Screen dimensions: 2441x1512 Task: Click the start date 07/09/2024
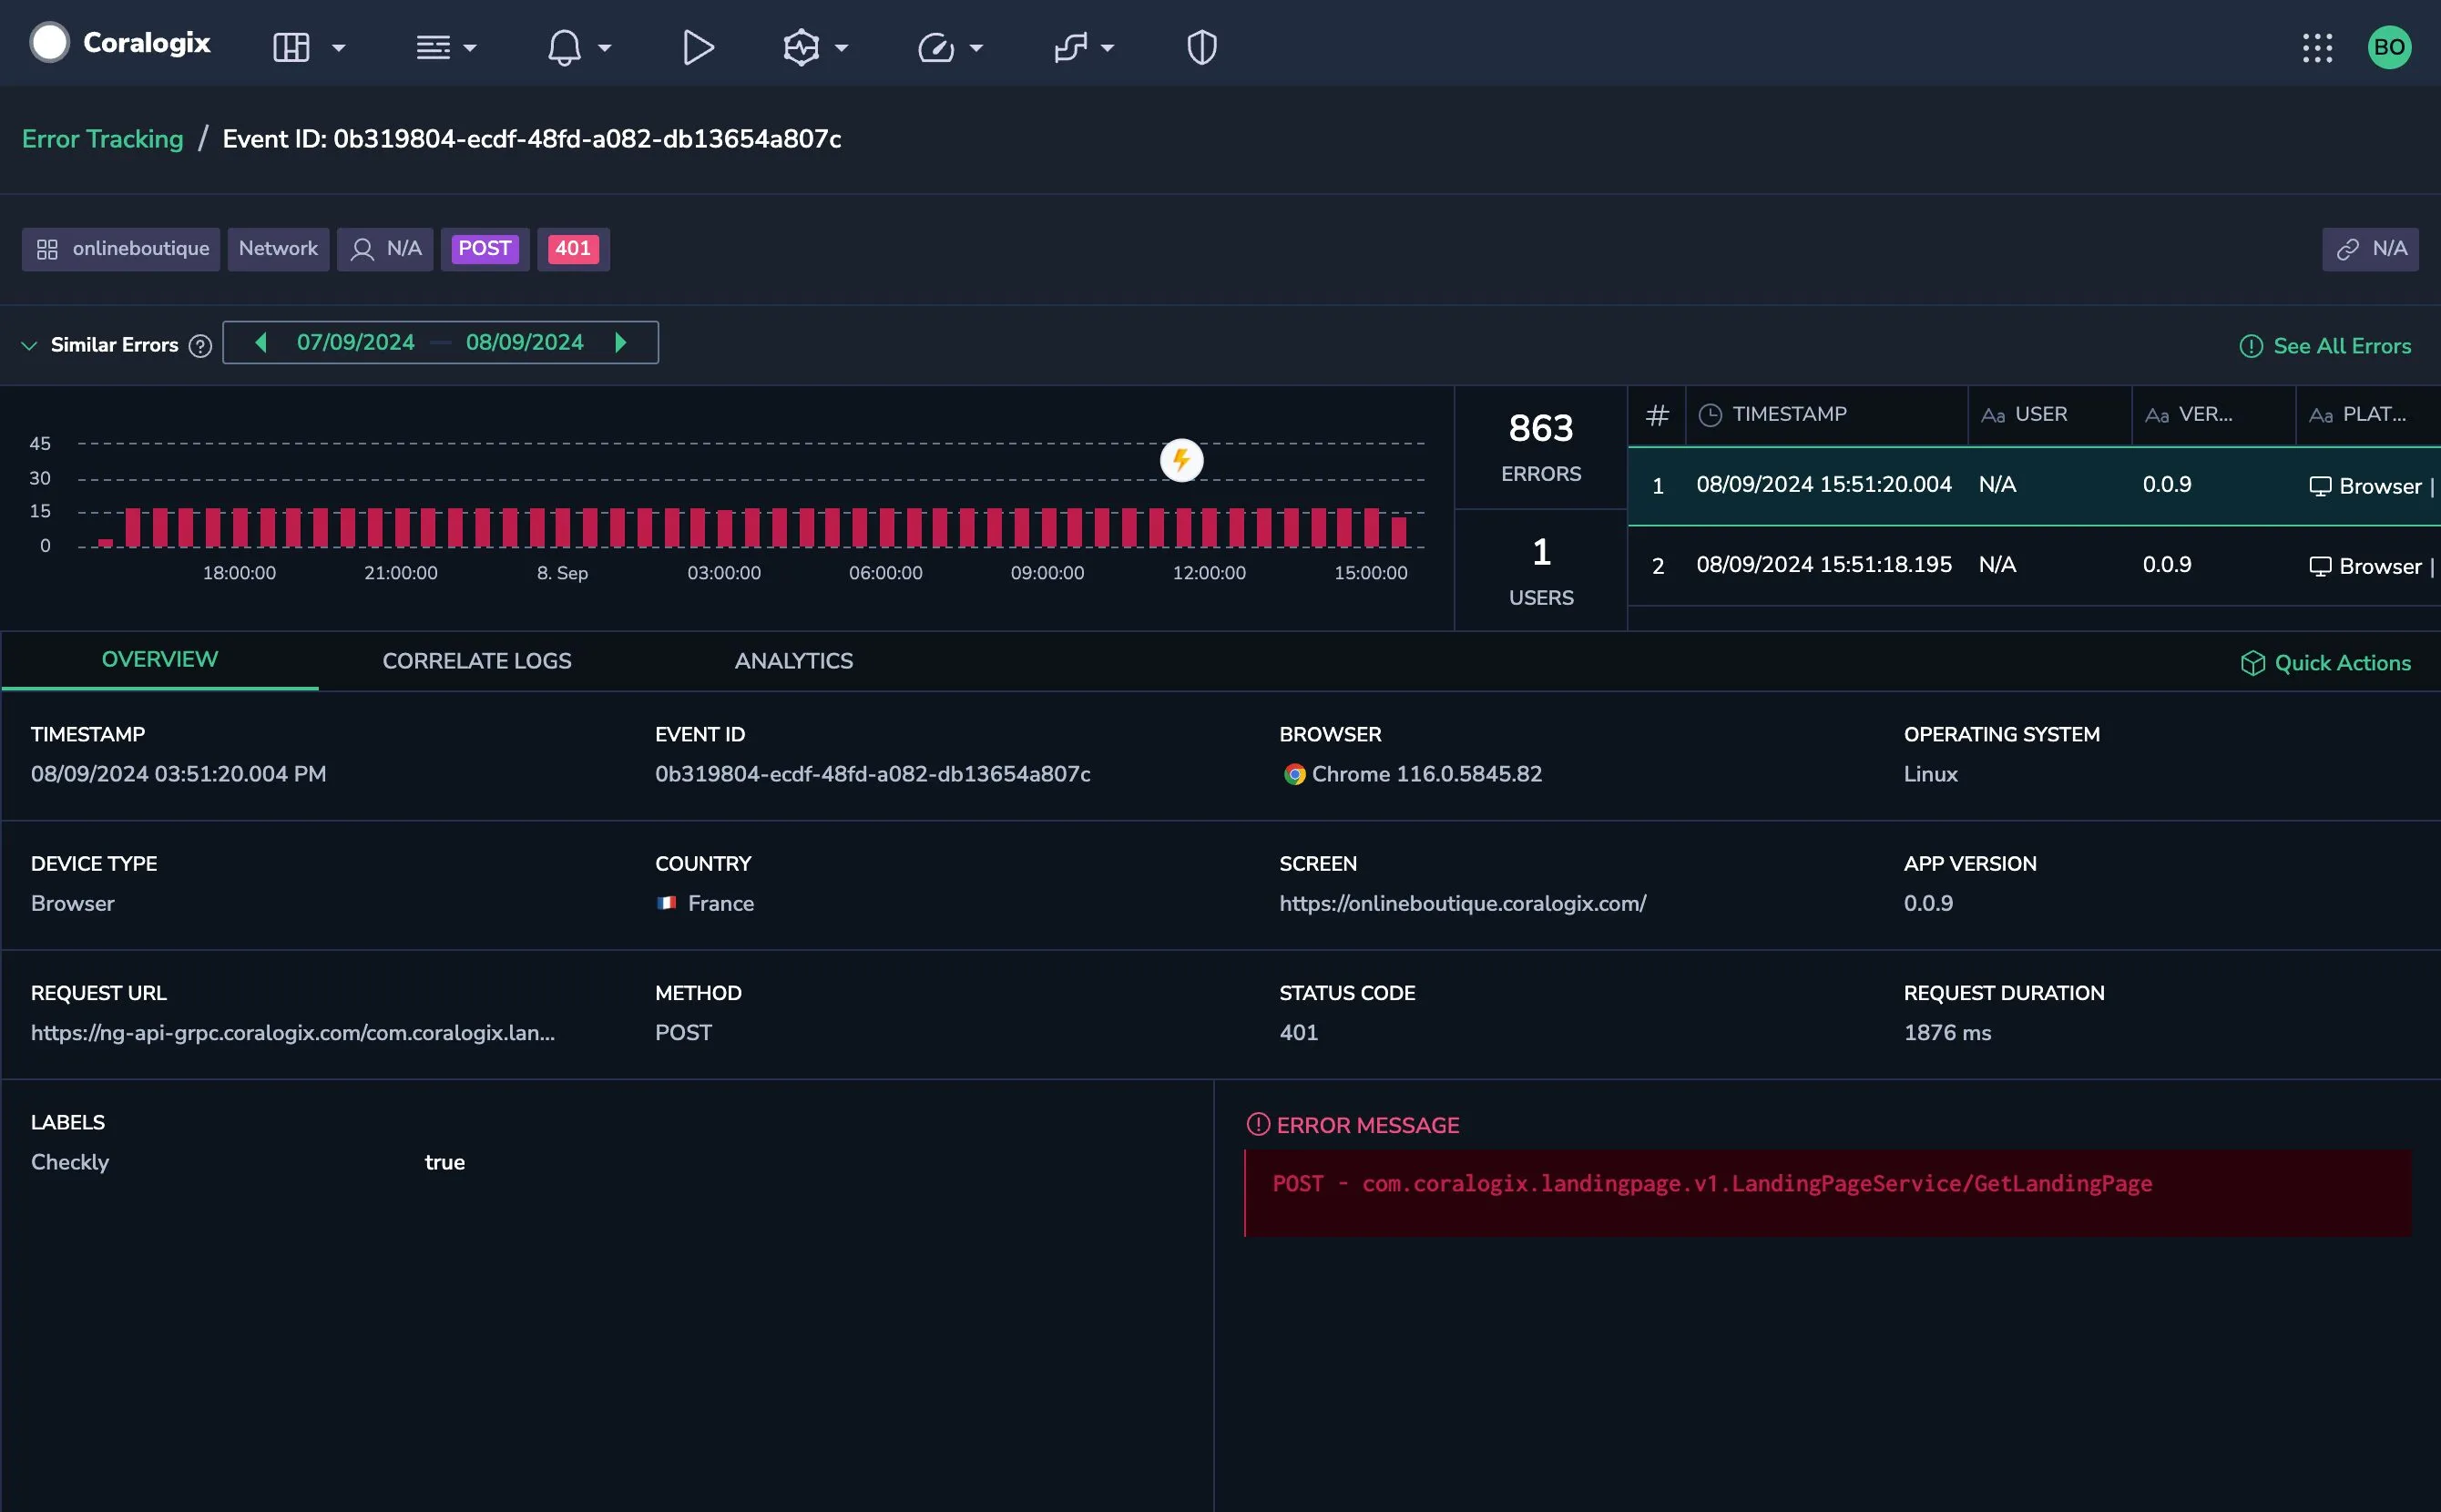pyautogui.click(x=355, y=342)
